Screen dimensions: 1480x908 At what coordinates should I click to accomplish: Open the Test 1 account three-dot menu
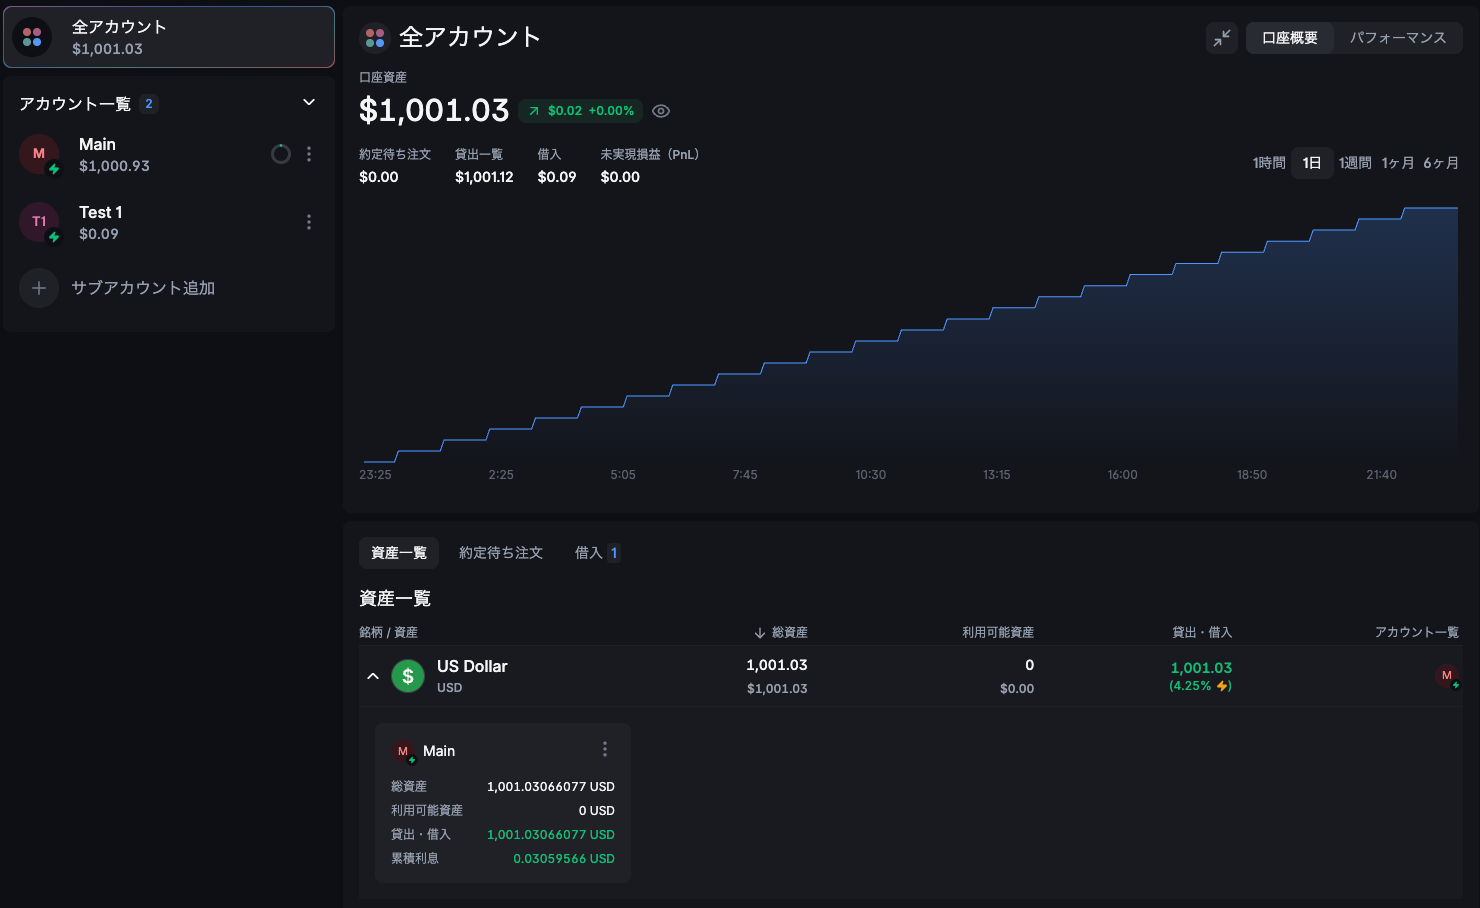click(309, 222)
